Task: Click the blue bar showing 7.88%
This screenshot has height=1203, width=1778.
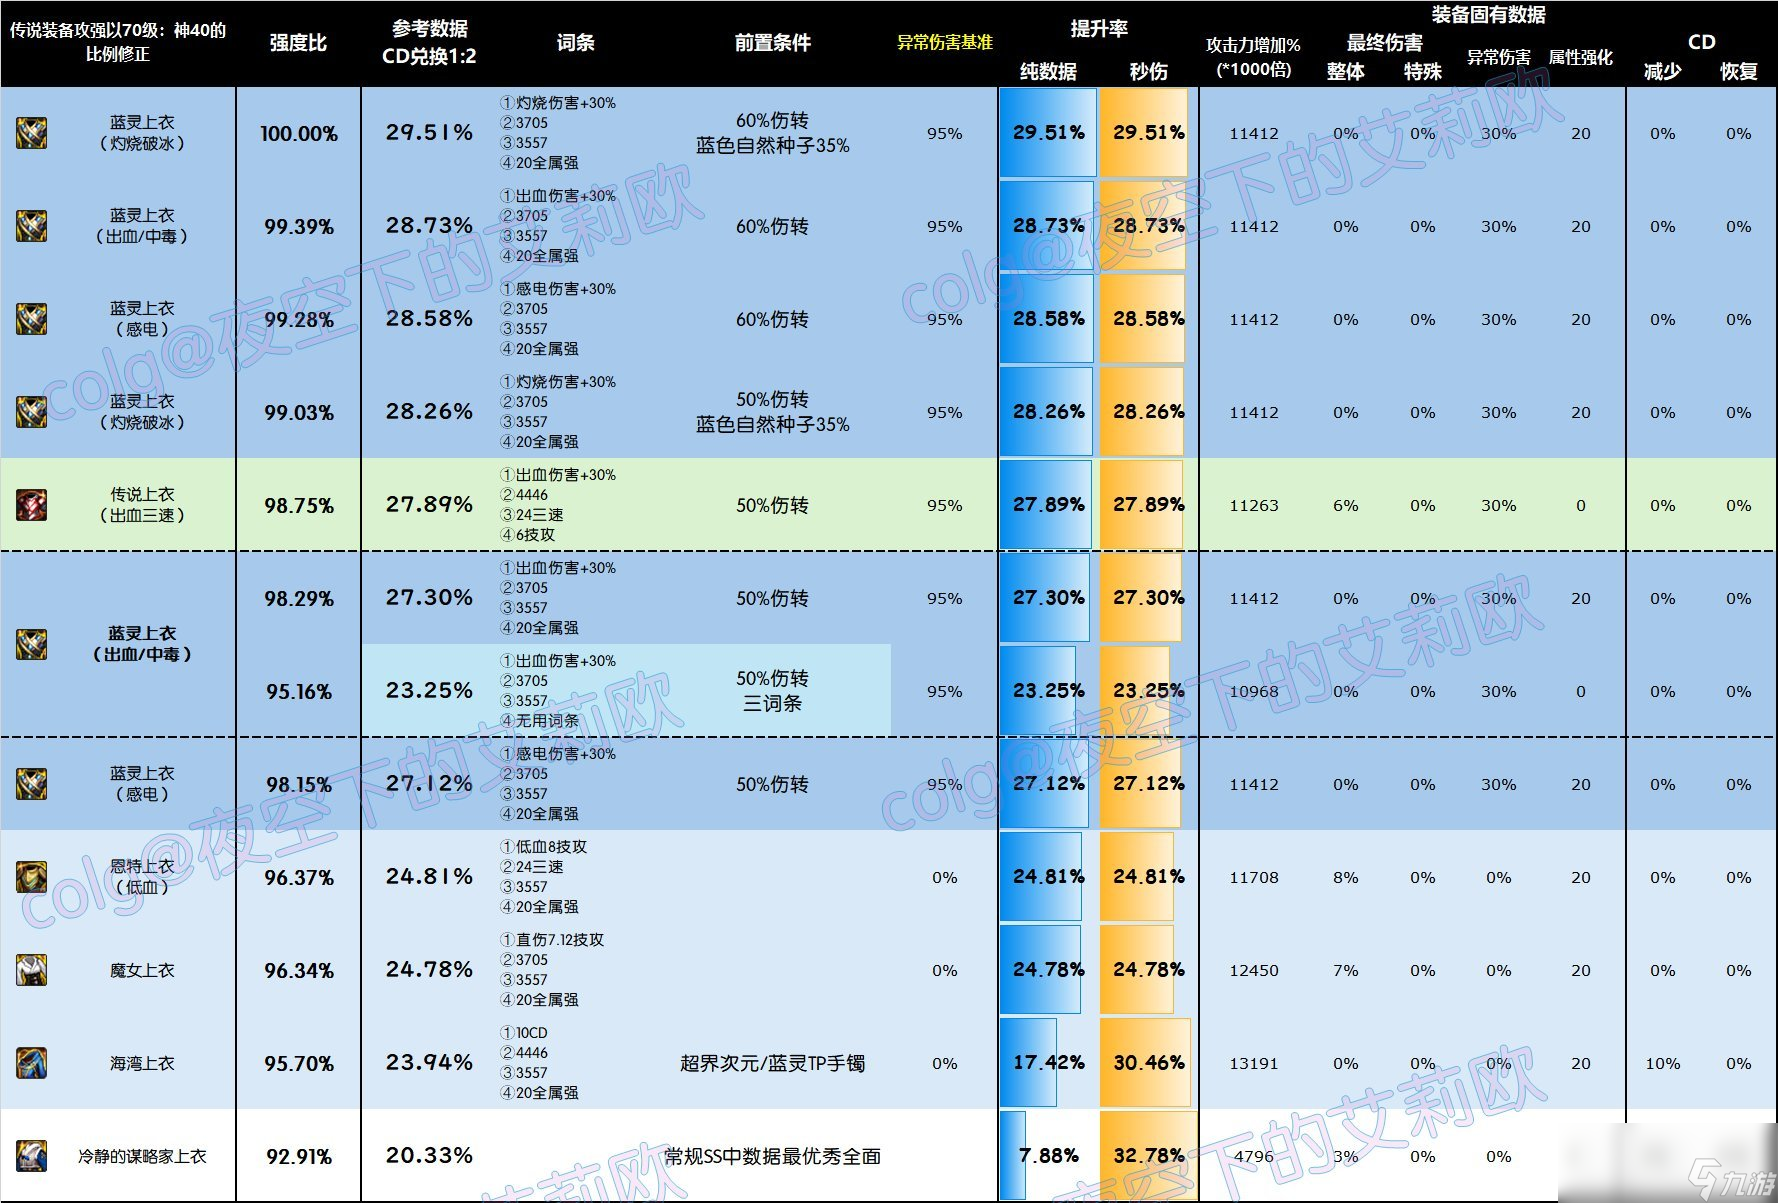Action: [x=1013, y=1156]
